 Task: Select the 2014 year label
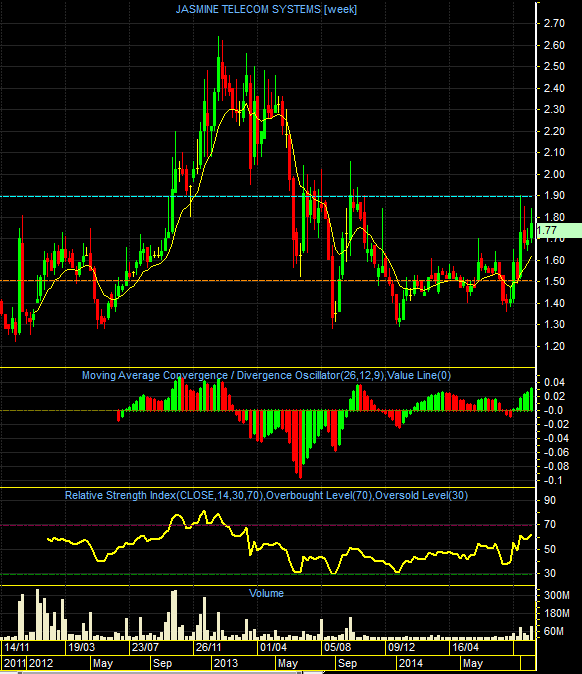point(410,663)
